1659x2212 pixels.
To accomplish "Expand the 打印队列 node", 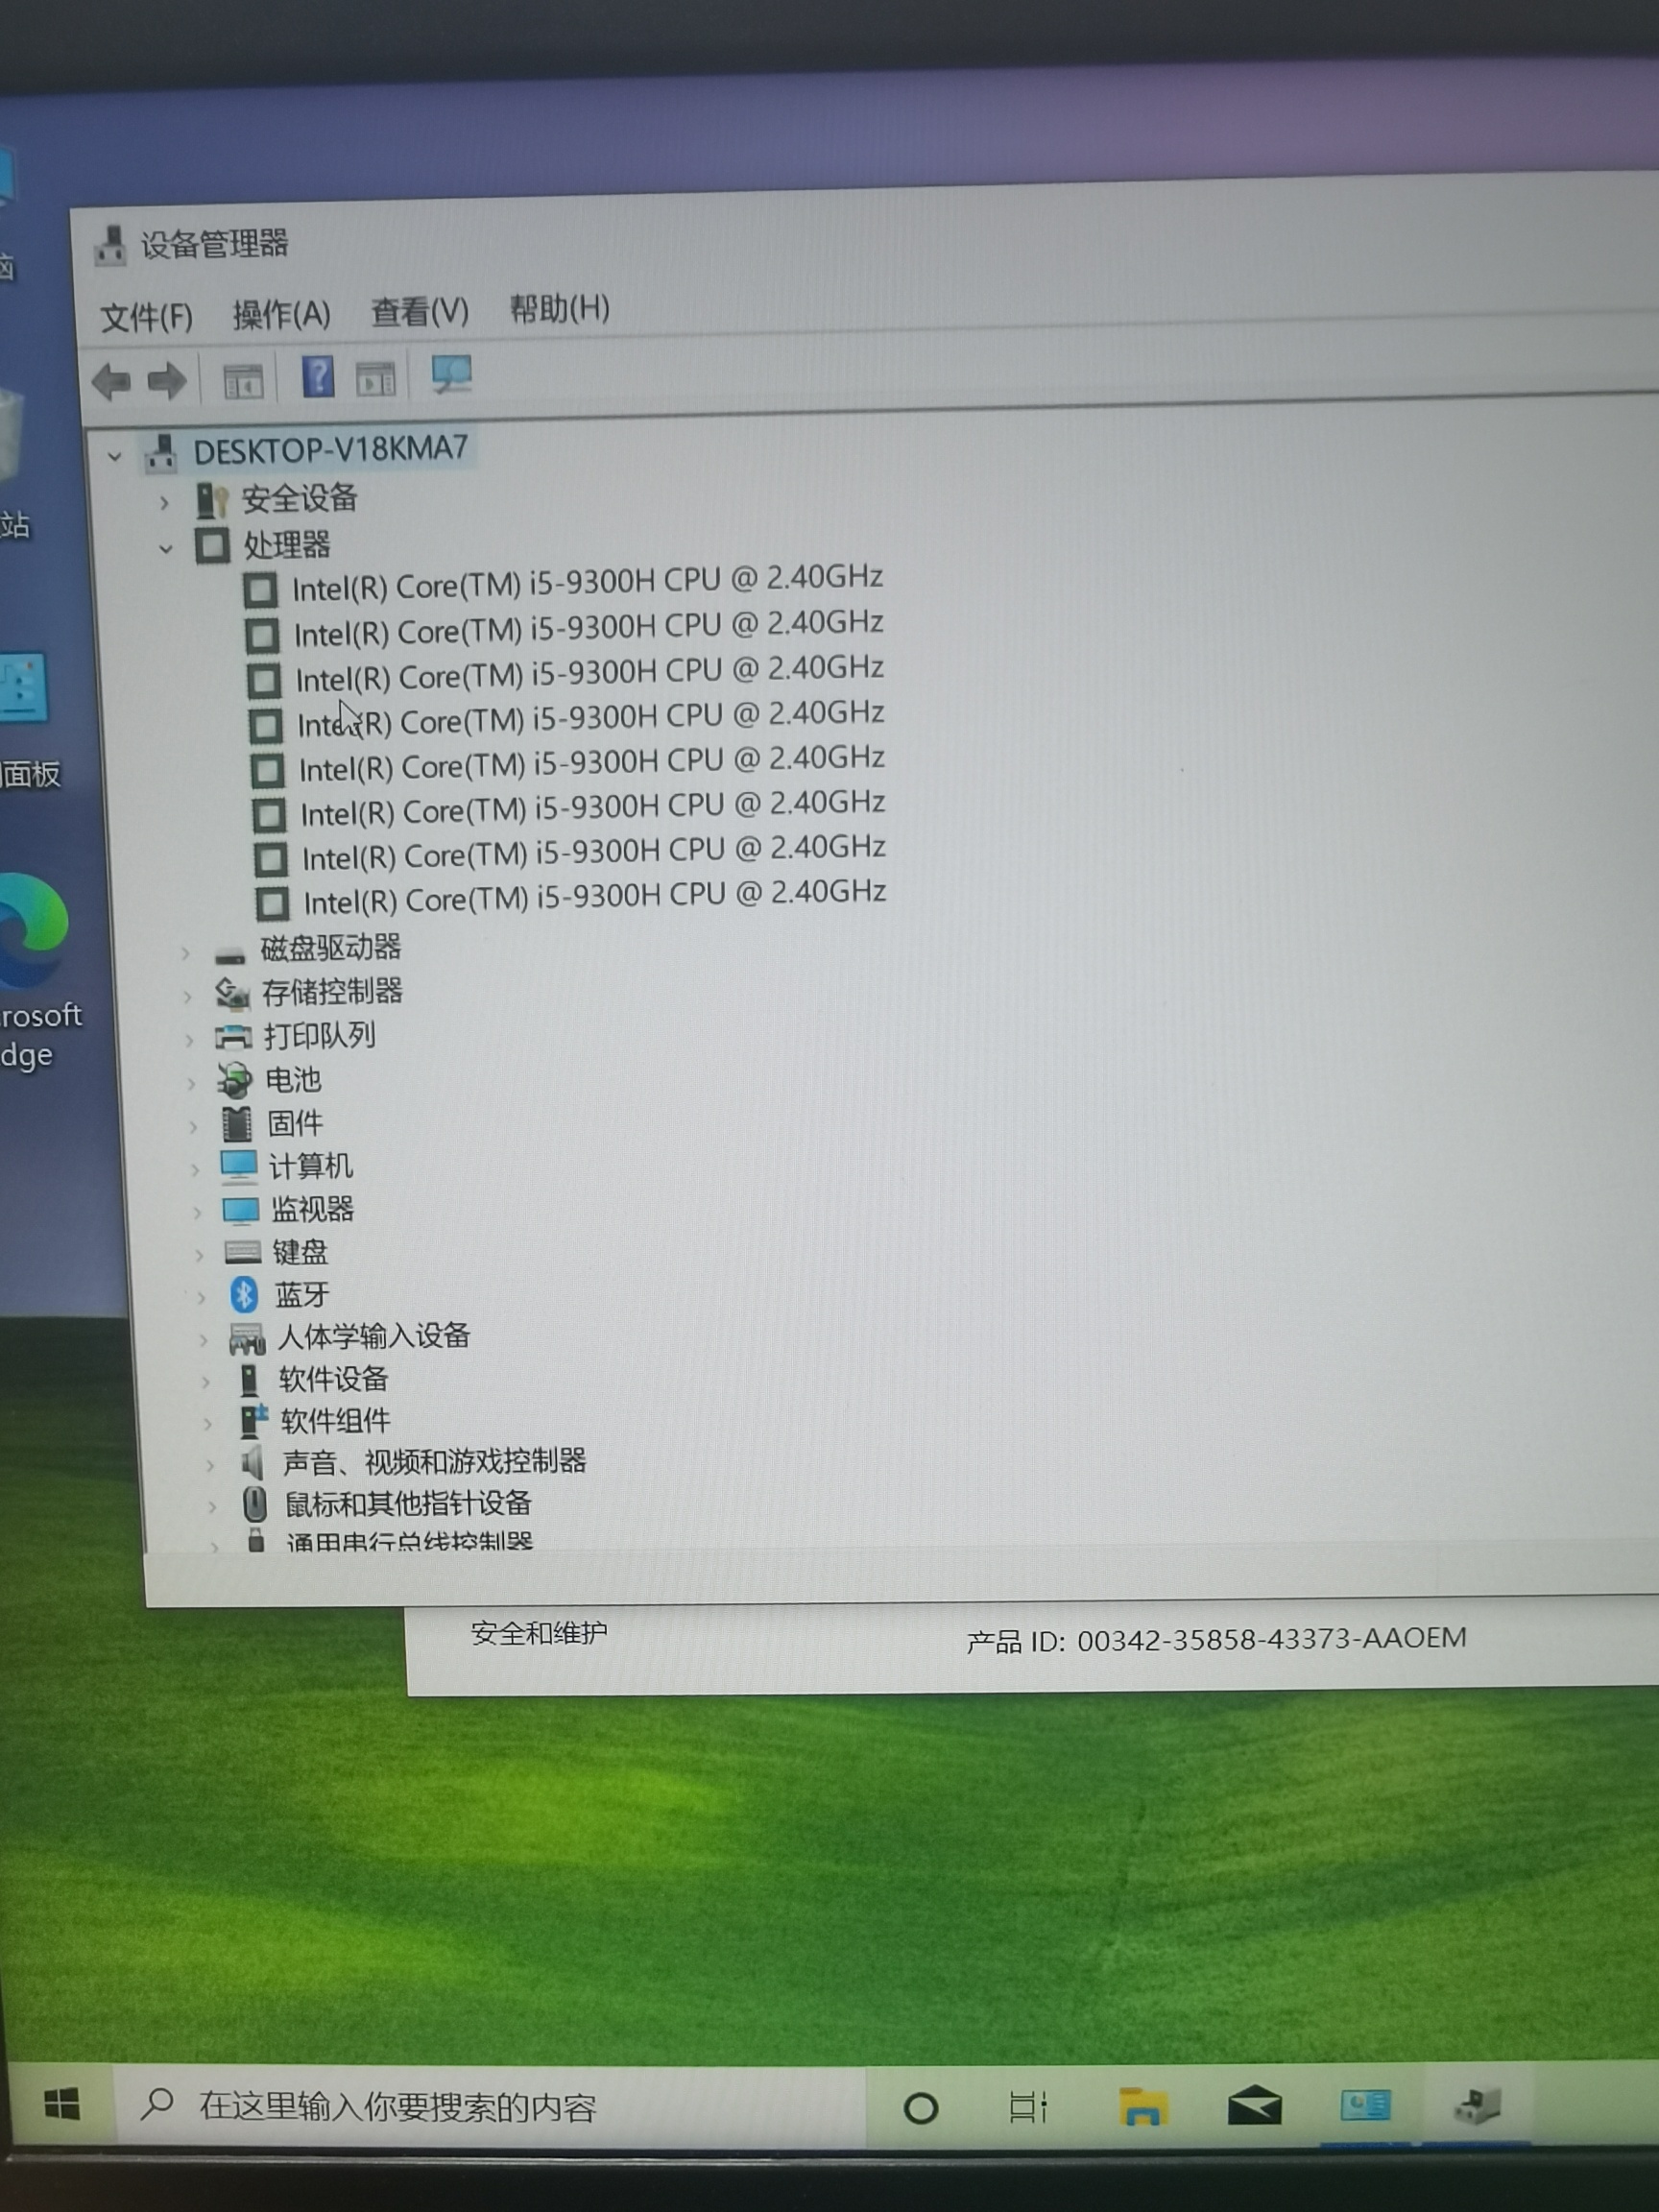I will (189, 1040).
